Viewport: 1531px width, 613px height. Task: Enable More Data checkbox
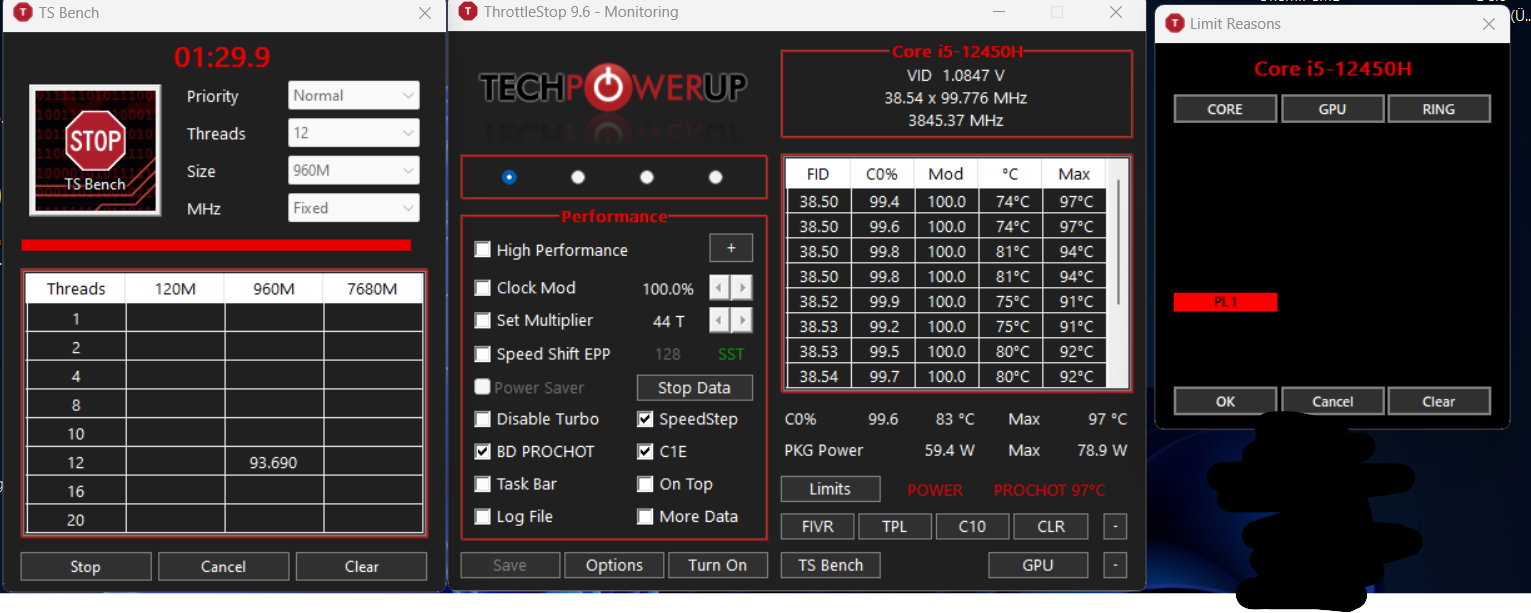(x=645, y=517)
